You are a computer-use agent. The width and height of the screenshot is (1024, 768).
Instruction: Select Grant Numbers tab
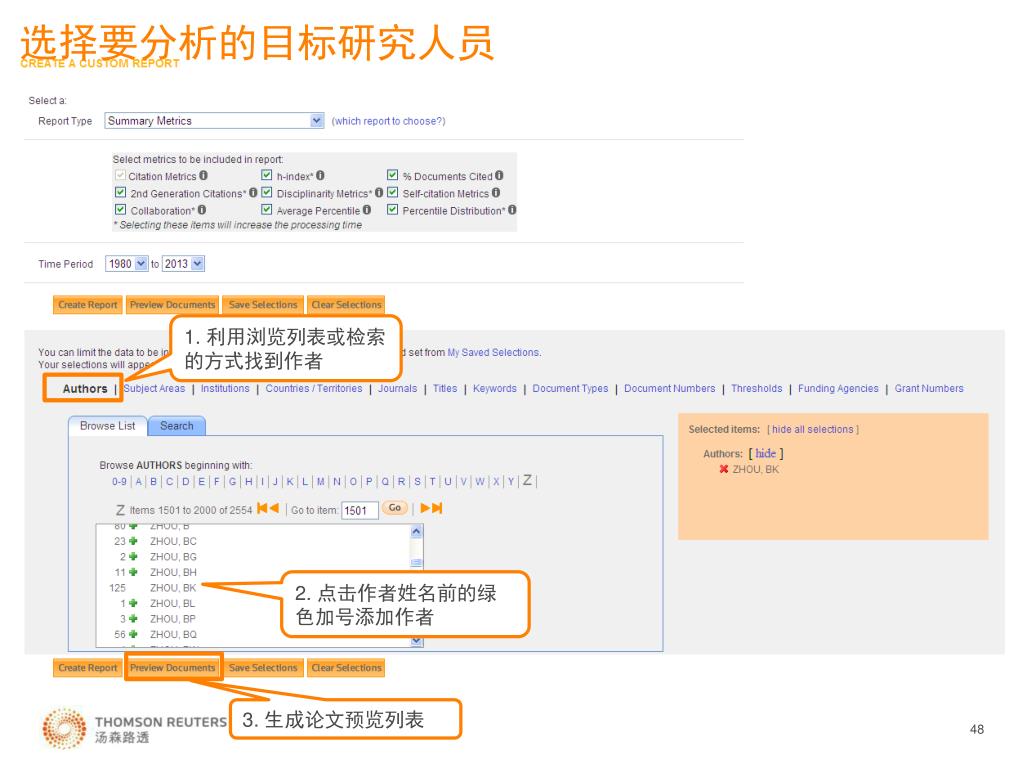[x=929, y=388]
